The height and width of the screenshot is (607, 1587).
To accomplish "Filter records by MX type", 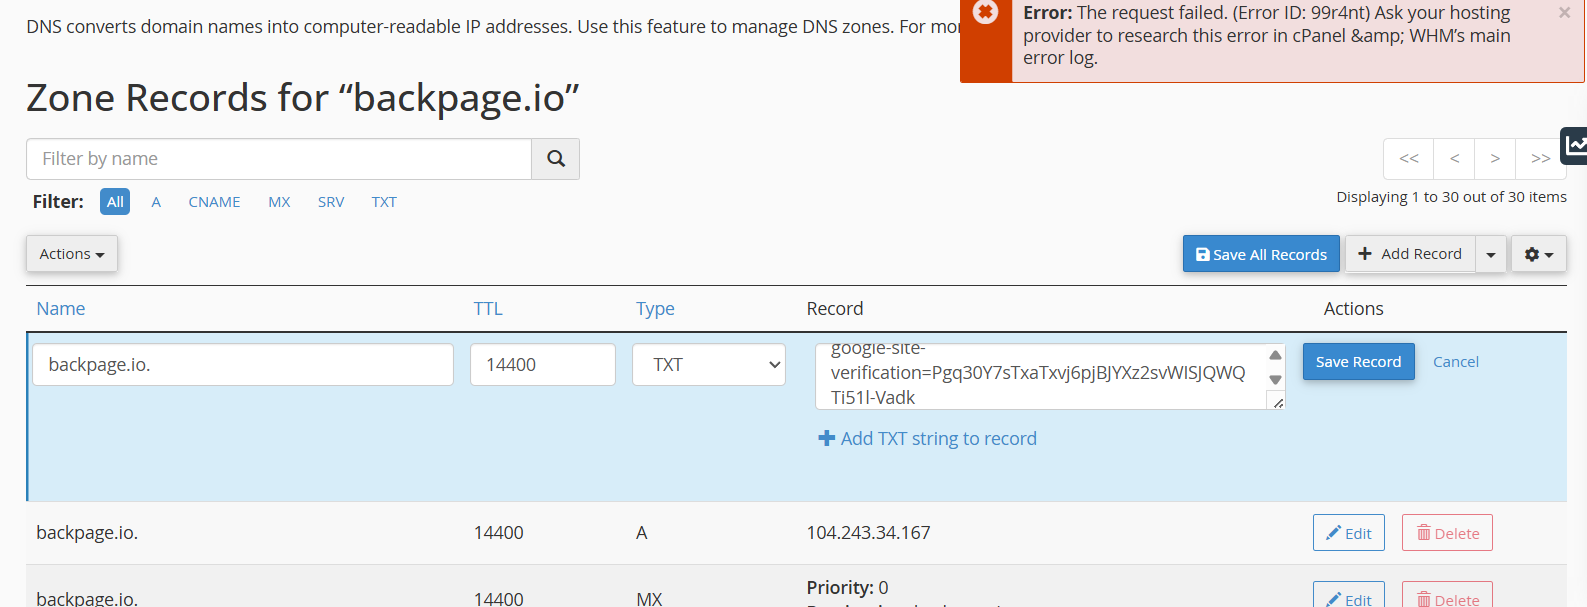I will (279, 202).
